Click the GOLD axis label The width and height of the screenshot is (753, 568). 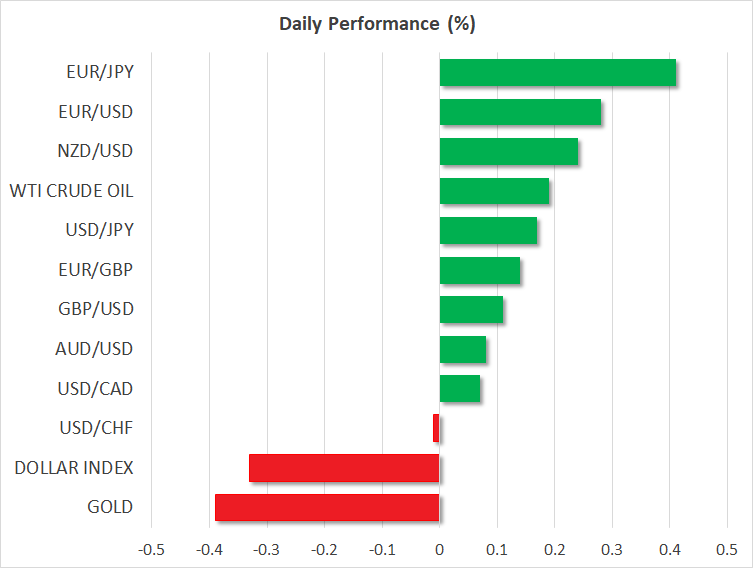110,507
